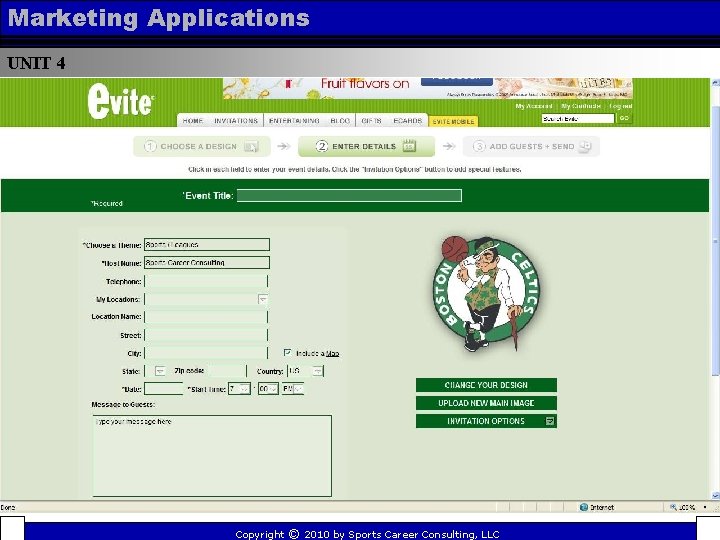This screenshot has width=720, height=540.
Task: Click the City field
Action: coord(206,353)
